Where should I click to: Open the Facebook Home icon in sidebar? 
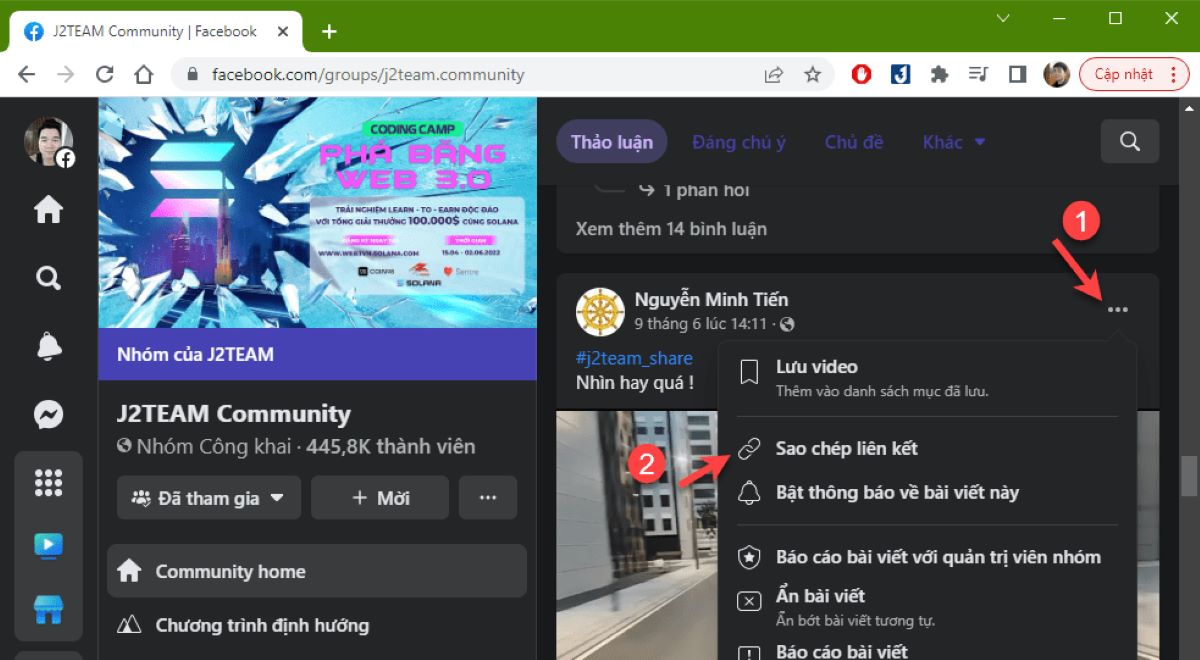(x=48, y=210)
